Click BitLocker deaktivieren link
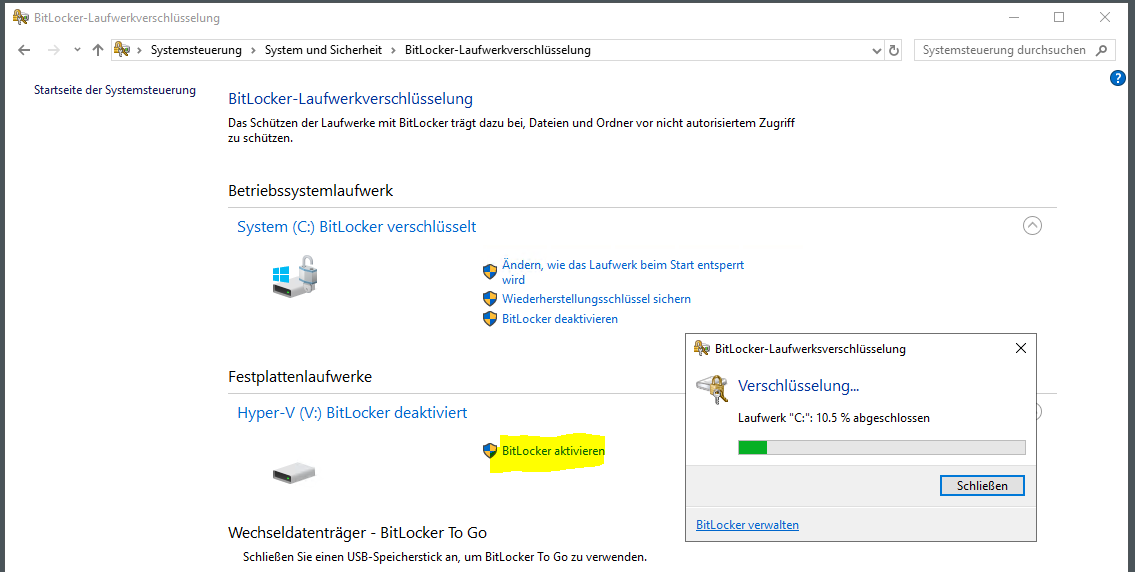 click(x=560, y=319)
